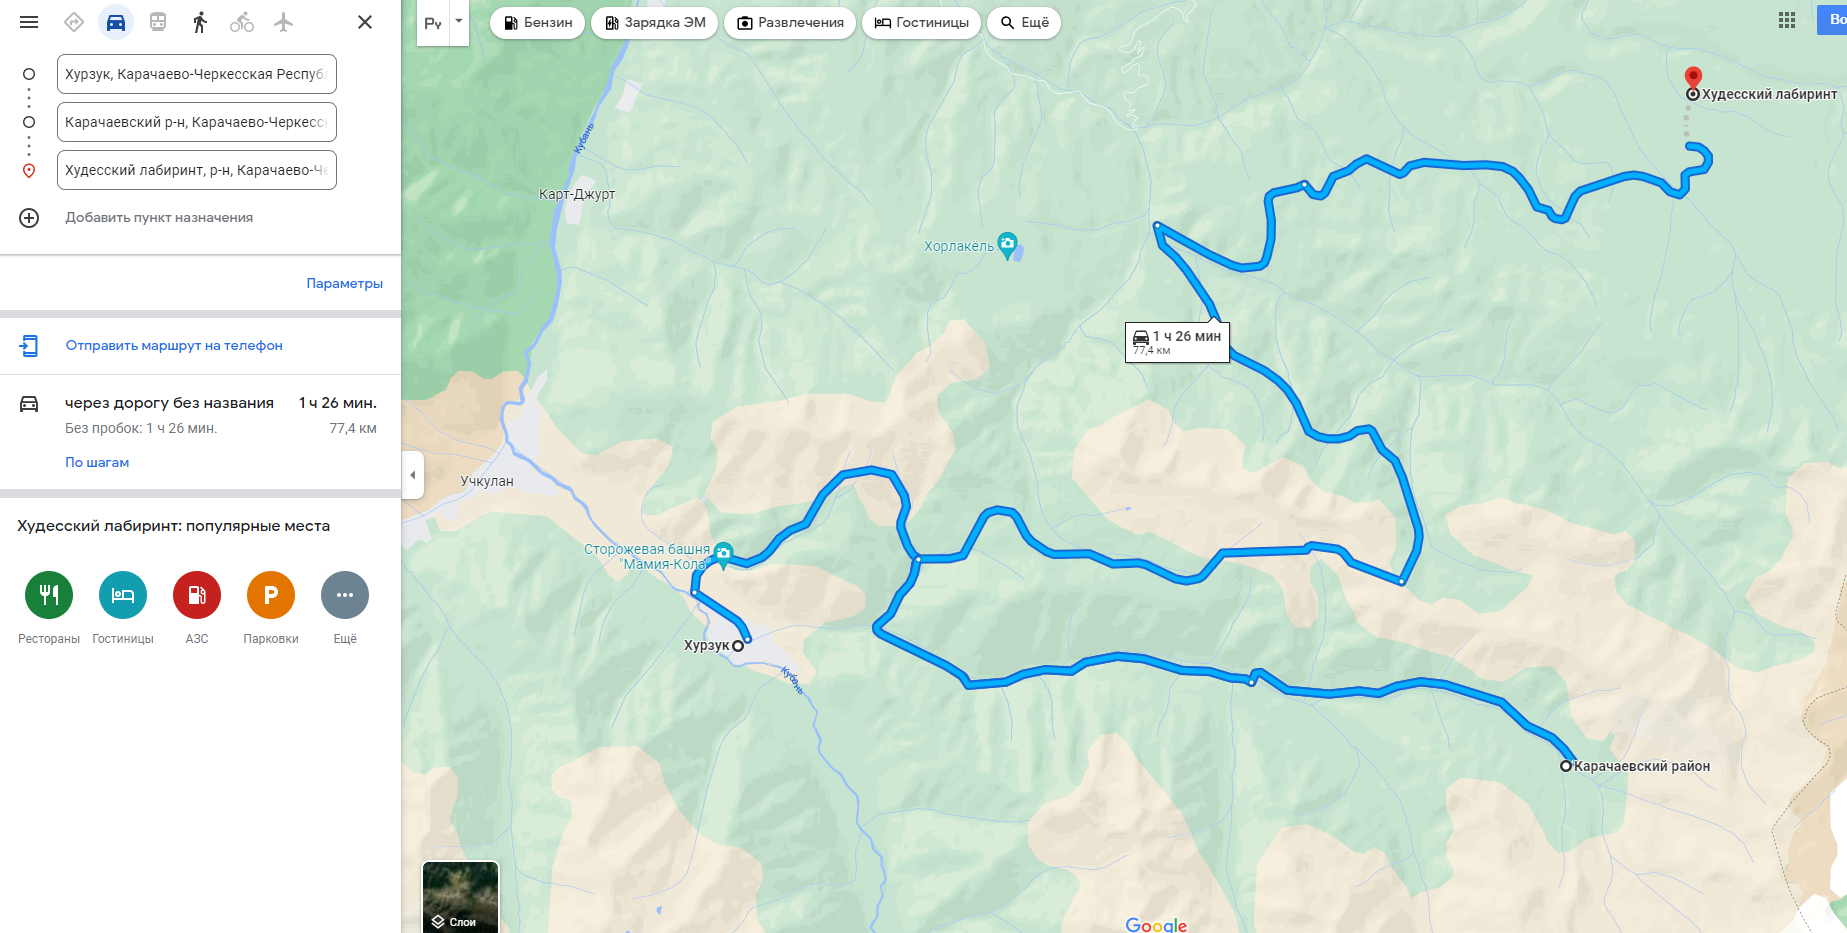1847x933 pixels.
Task: Toggle the Бензин filter chip
Action: (538, 23)
